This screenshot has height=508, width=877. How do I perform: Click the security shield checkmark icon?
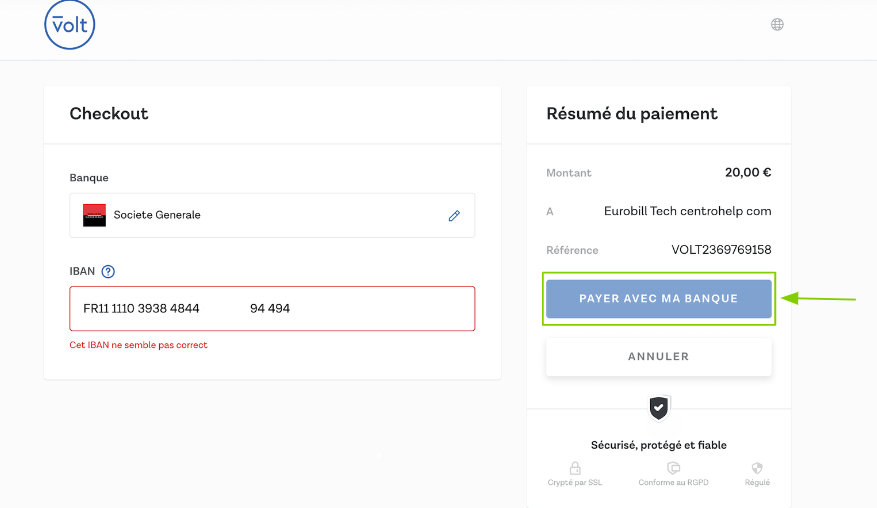tap(658, 408)
